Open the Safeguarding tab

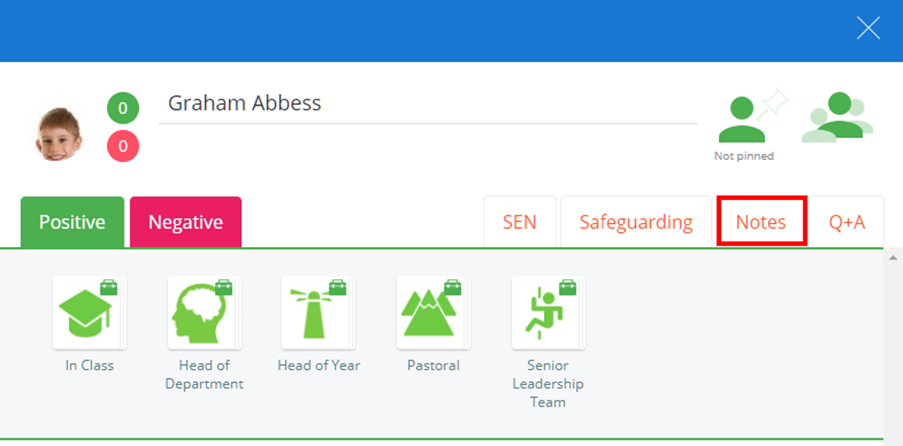pos(636,222)
